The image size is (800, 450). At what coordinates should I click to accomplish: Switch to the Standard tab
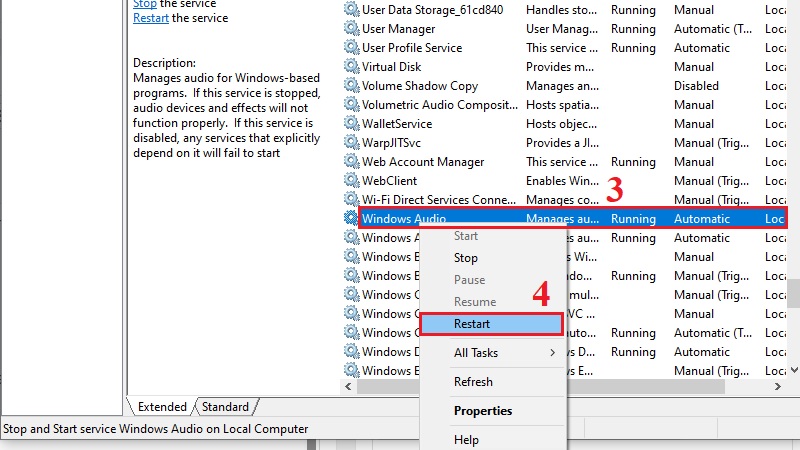225,407
